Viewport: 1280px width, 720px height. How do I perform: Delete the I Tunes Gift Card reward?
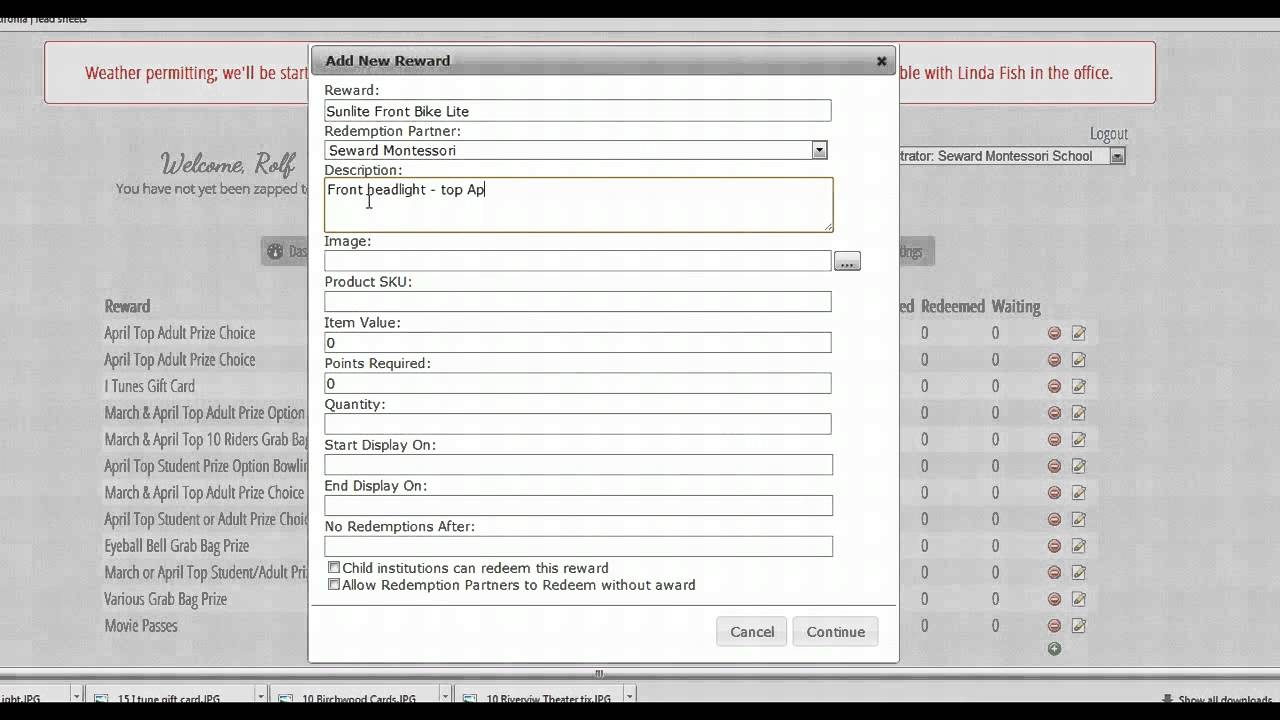tap(1054, 386)
